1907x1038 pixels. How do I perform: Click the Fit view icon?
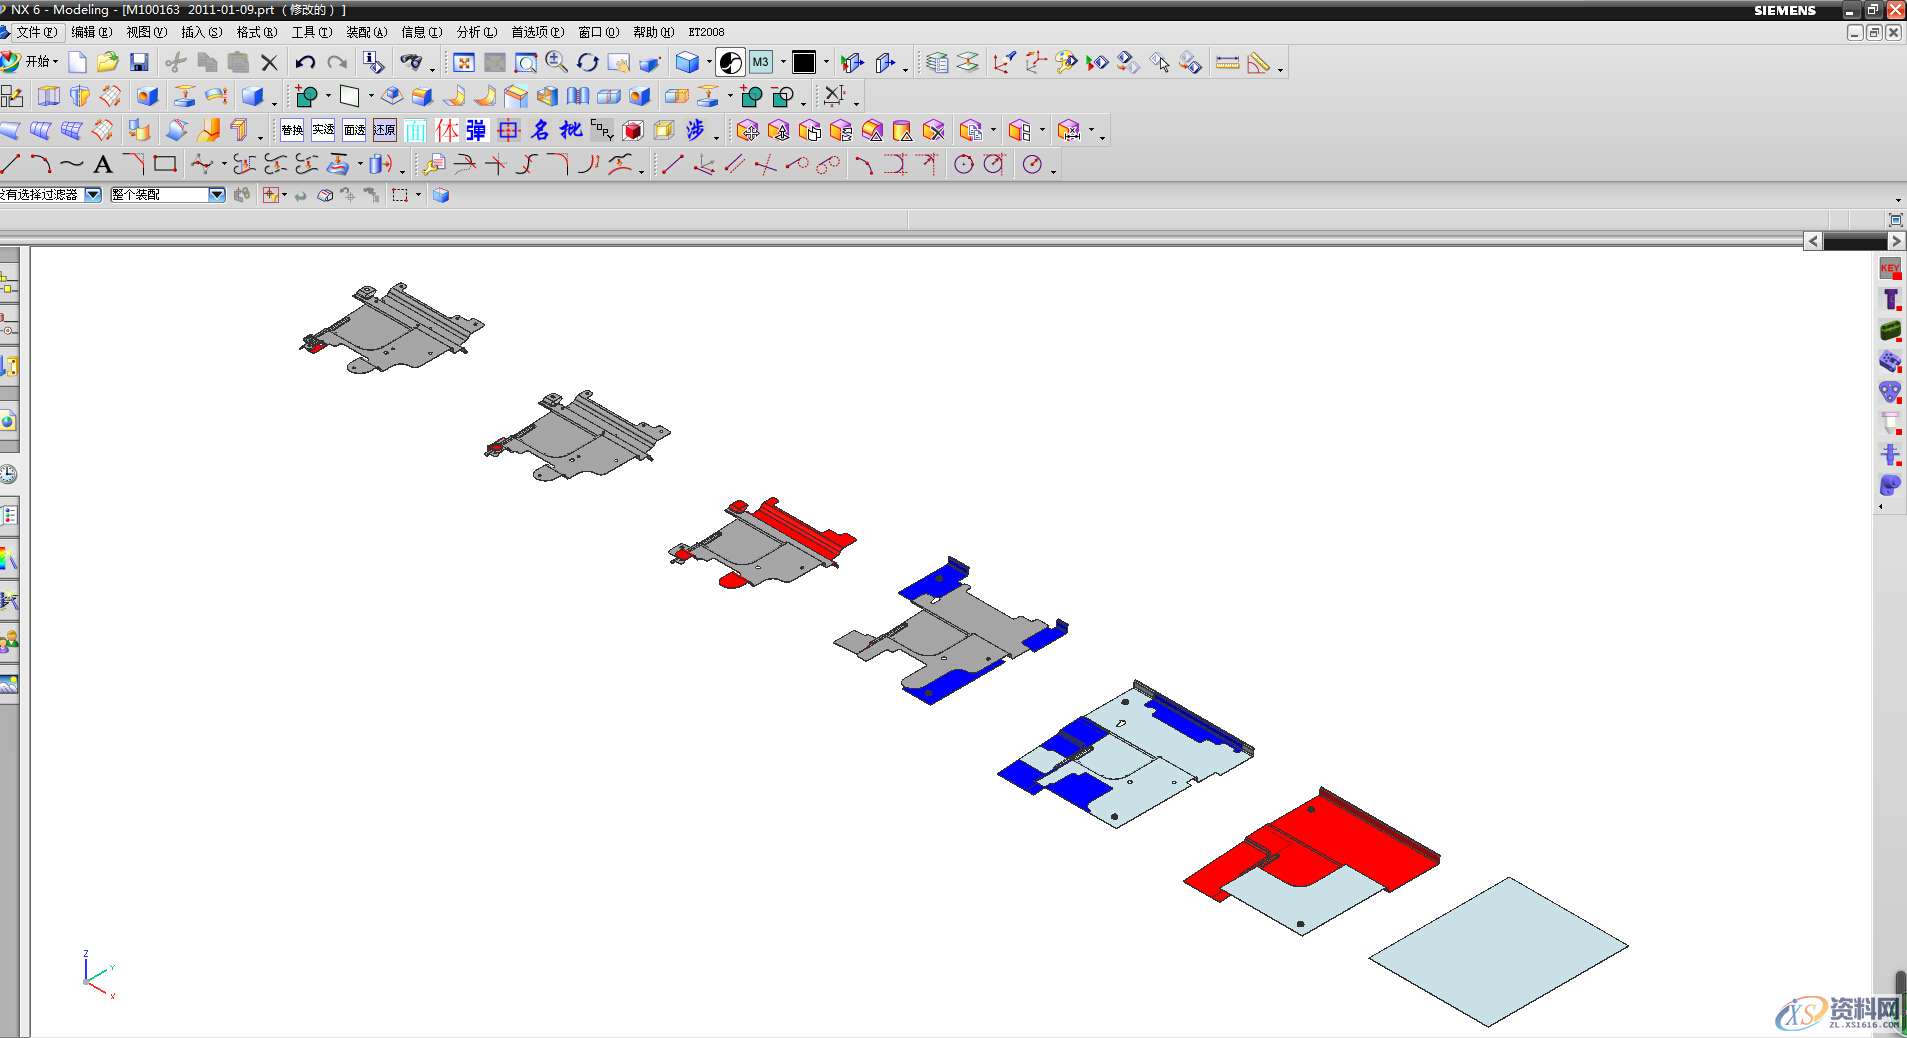tap(464, 63)
